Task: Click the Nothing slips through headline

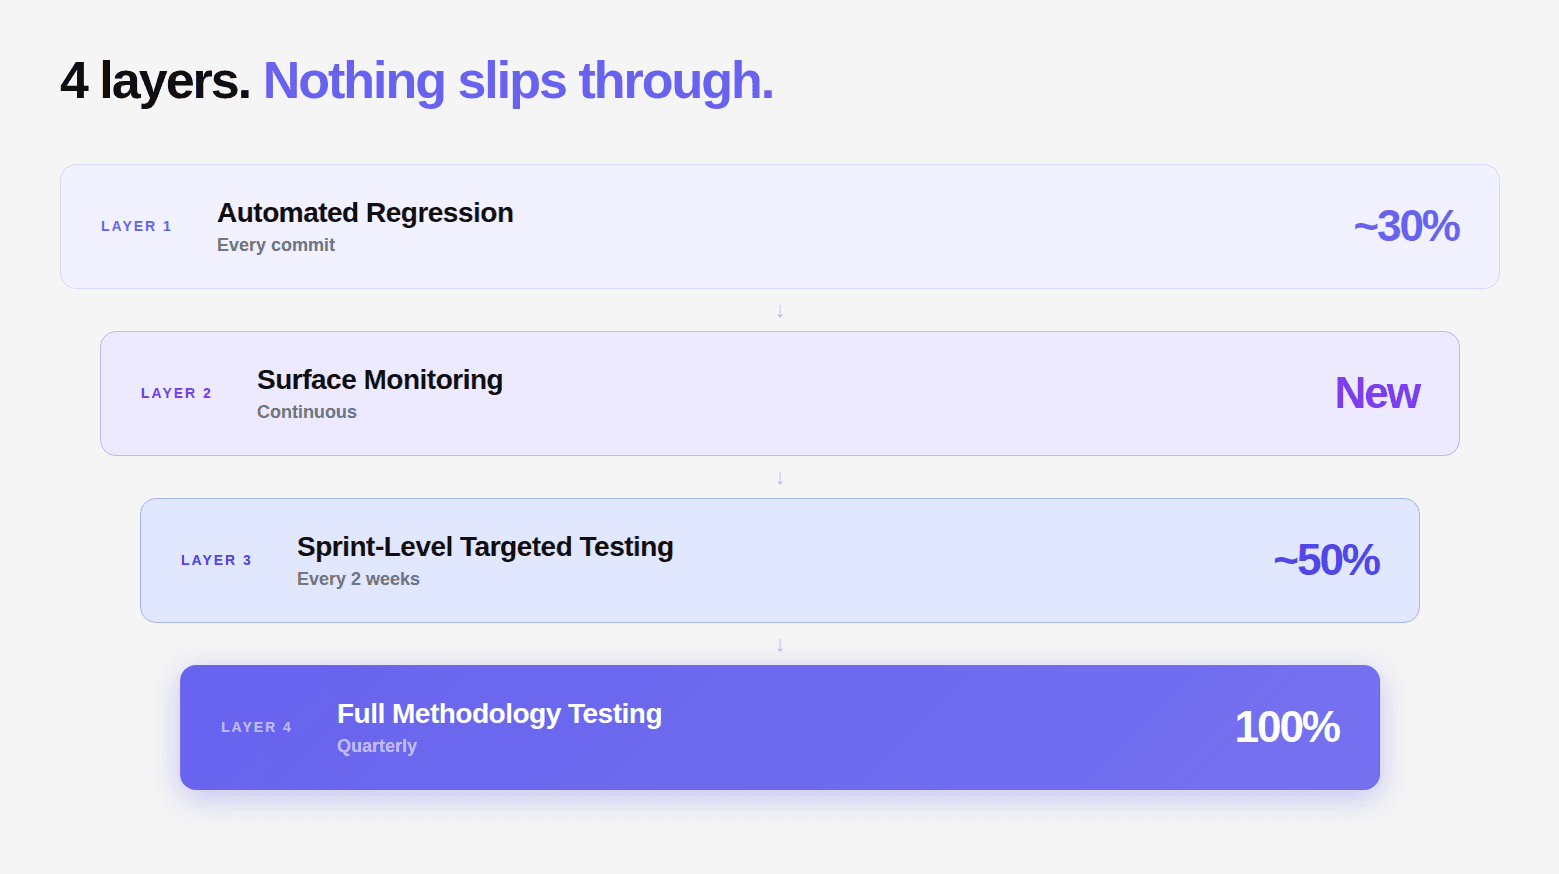Action: coord(518,81)
